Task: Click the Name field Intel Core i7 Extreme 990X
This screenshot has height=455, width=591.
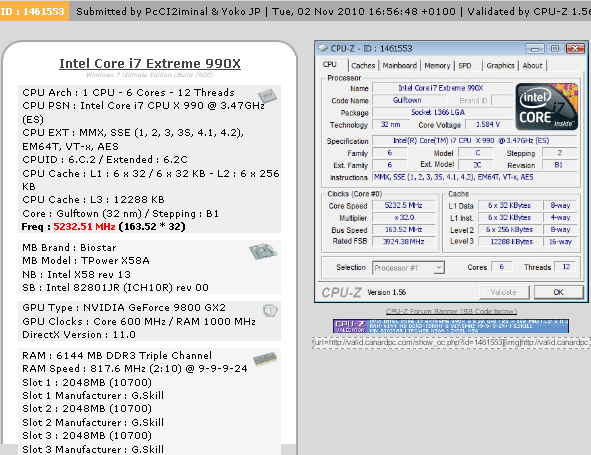Action: pos(442,88)
